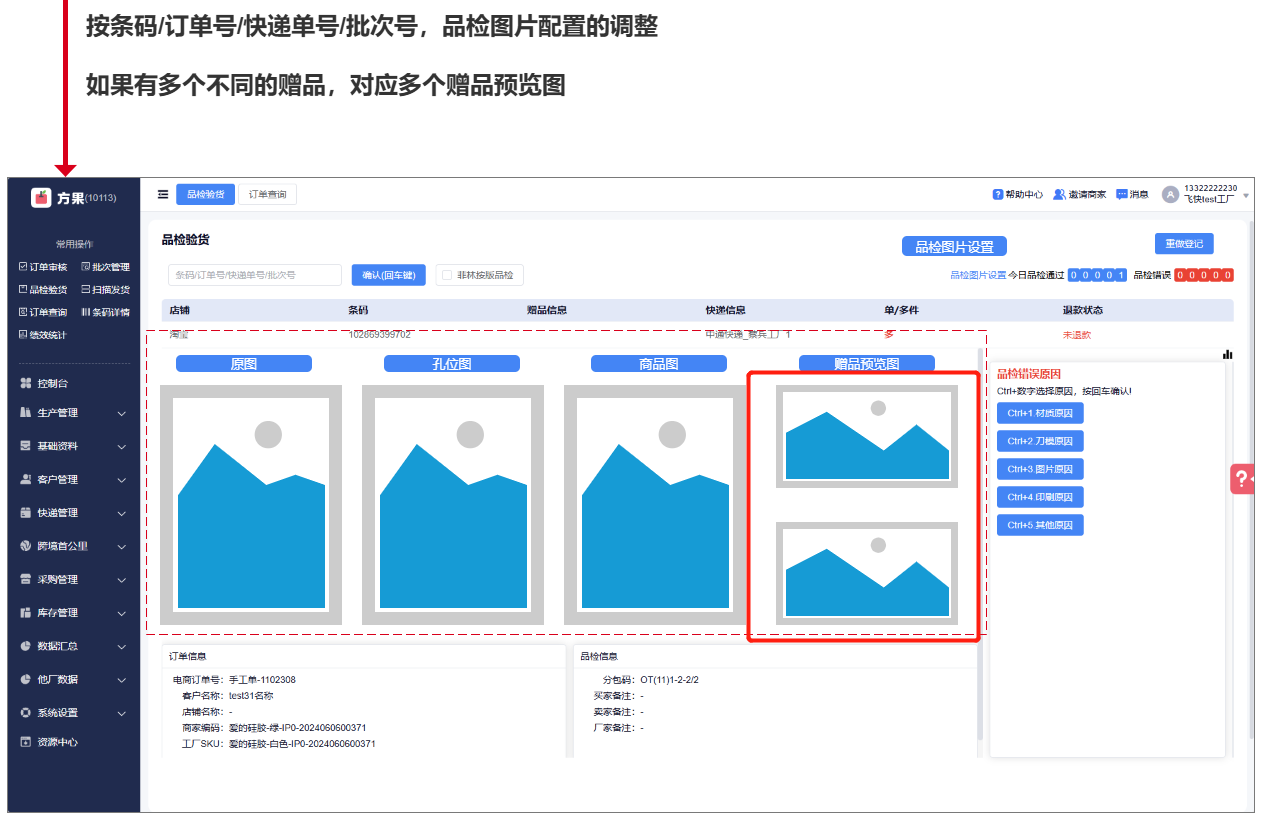Select the 品检验货 tab
The width and height of the screenshot is (1273, 834).
pyautogui.click(x=205, y=194)
